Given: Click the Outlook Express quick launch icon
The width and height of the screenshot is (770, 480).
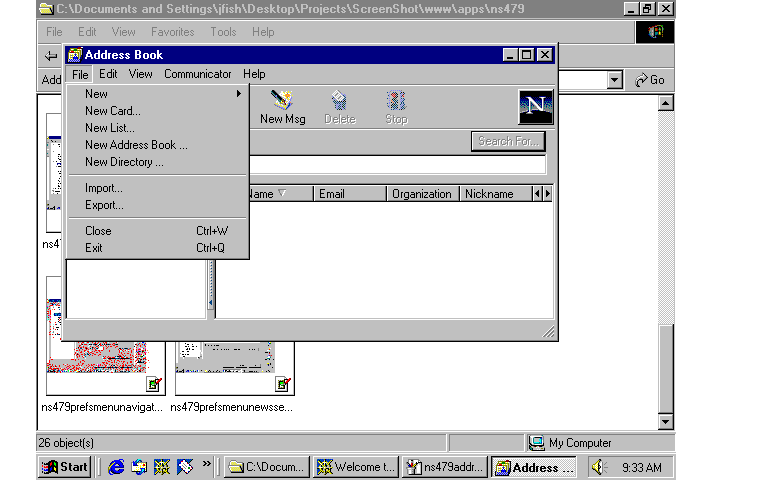Looking at the screenshot, I should [x=139, y=467].
